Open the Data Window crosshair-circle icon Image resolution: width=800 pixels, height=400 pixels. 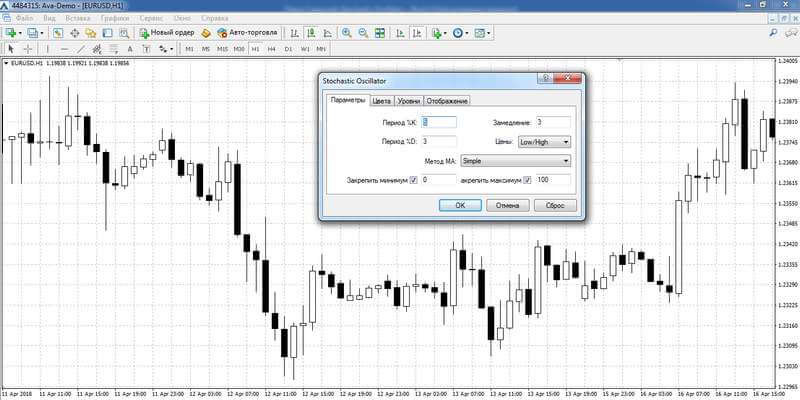click(74, 33)
